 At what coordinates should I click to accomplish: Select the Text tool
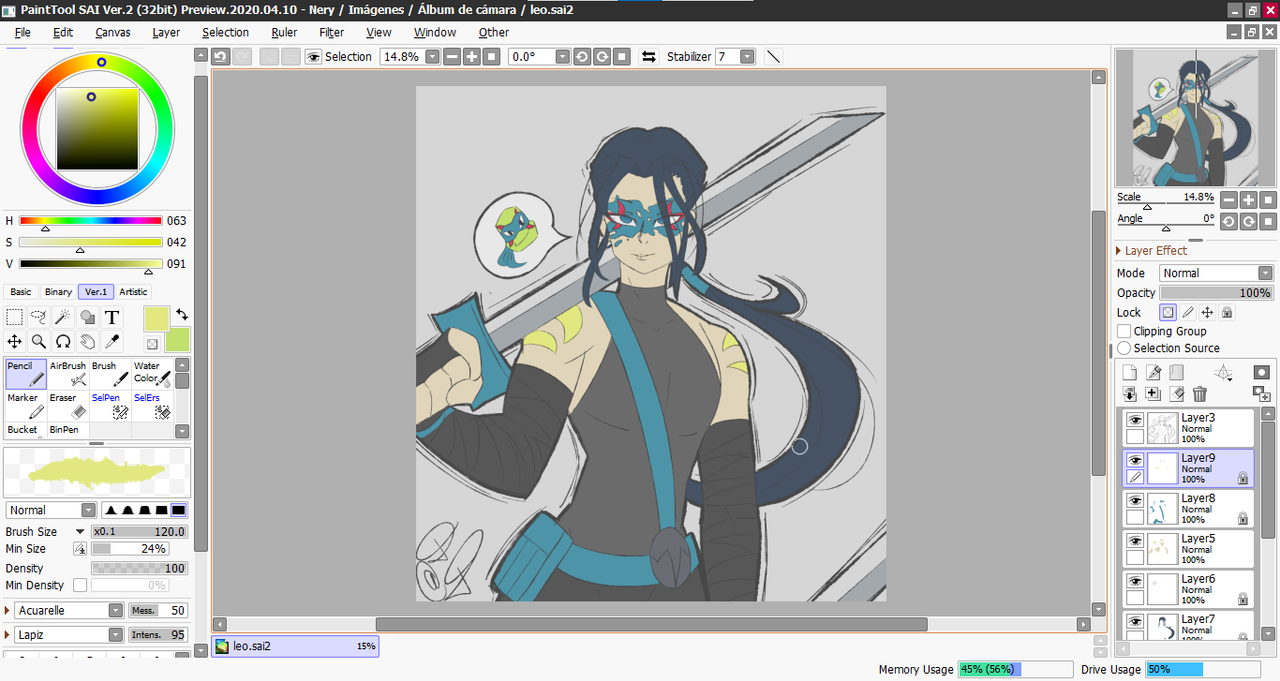[112, 317]
